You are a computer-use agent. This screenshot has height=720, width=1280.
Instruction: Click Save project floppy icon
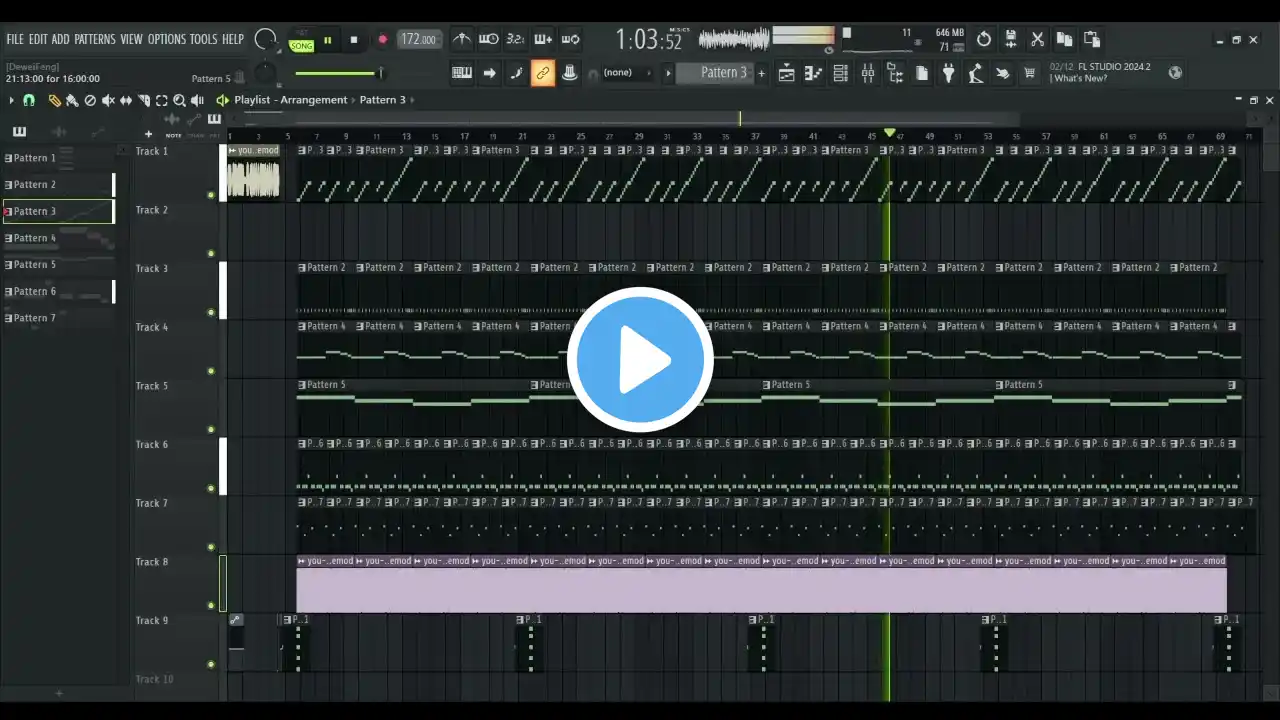point(1011,39)
